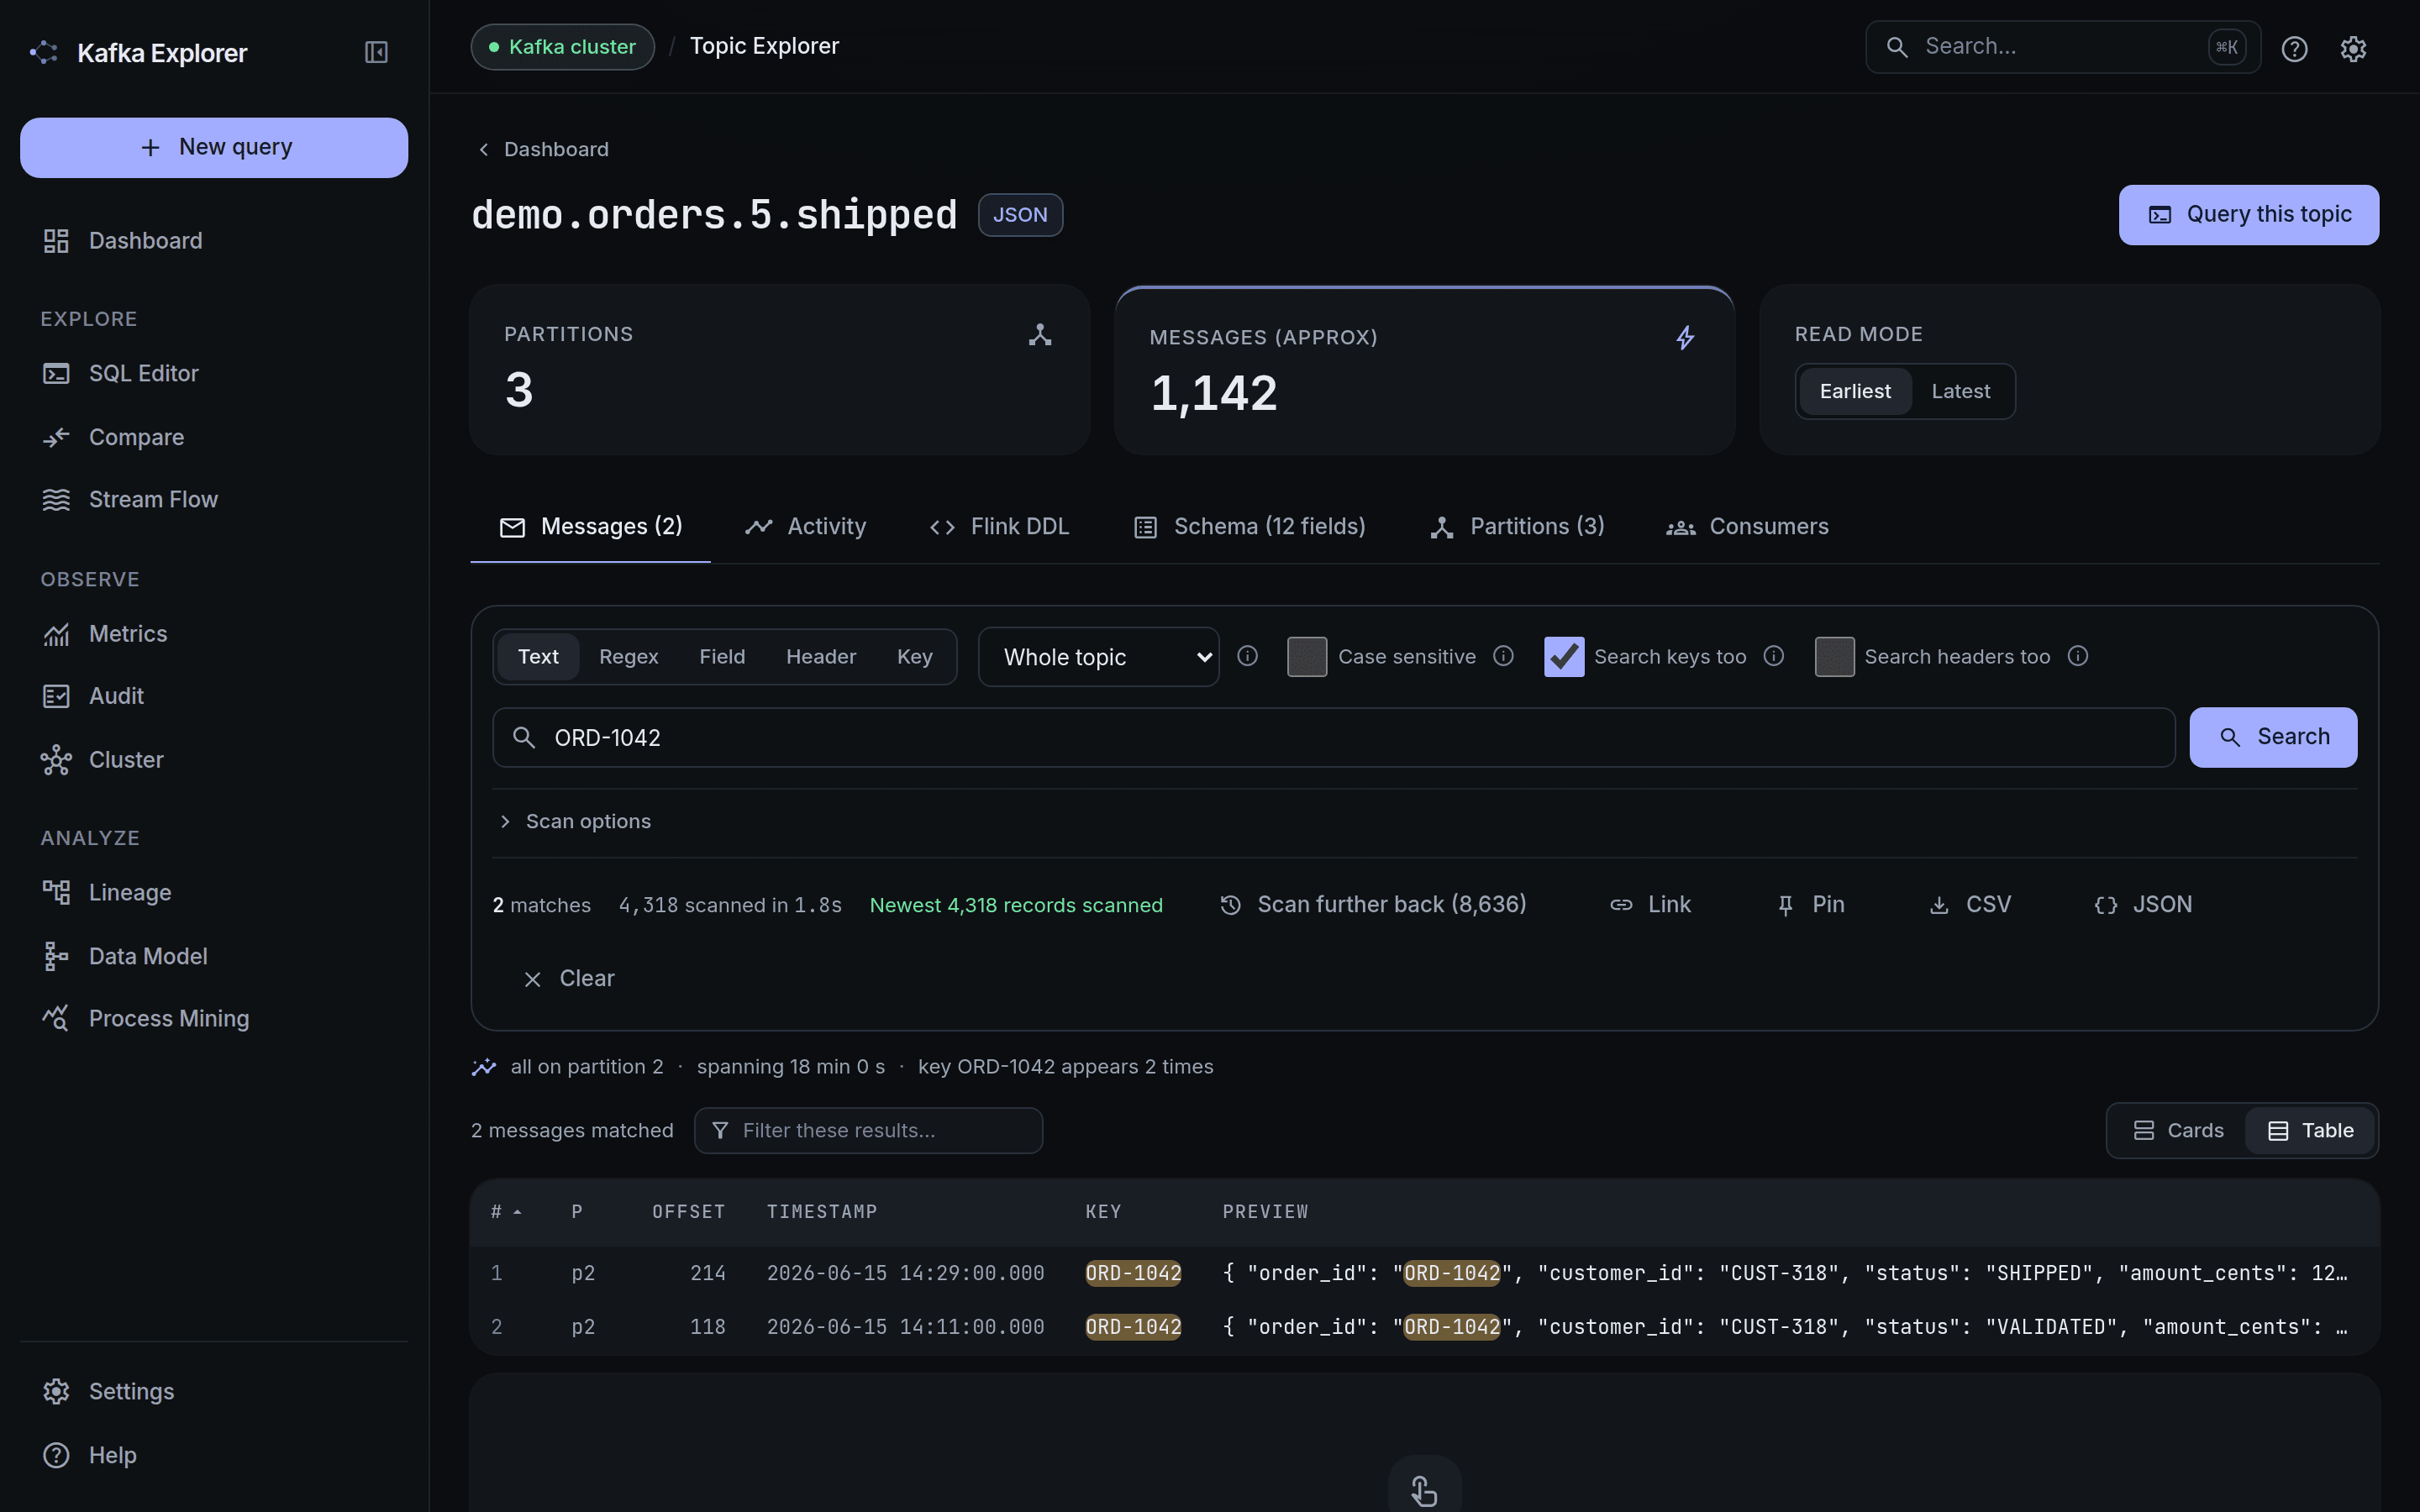
Task: Focus the ORD-1042 search text field
Action: (x=1333, y=738)
